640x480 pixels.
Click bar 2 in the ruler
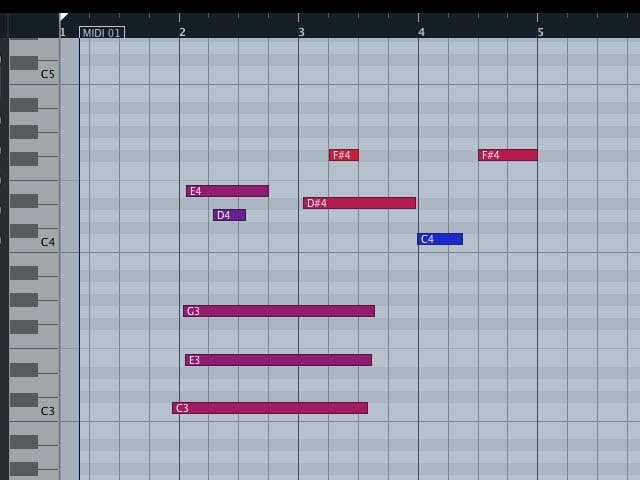[x=182, y=32]
